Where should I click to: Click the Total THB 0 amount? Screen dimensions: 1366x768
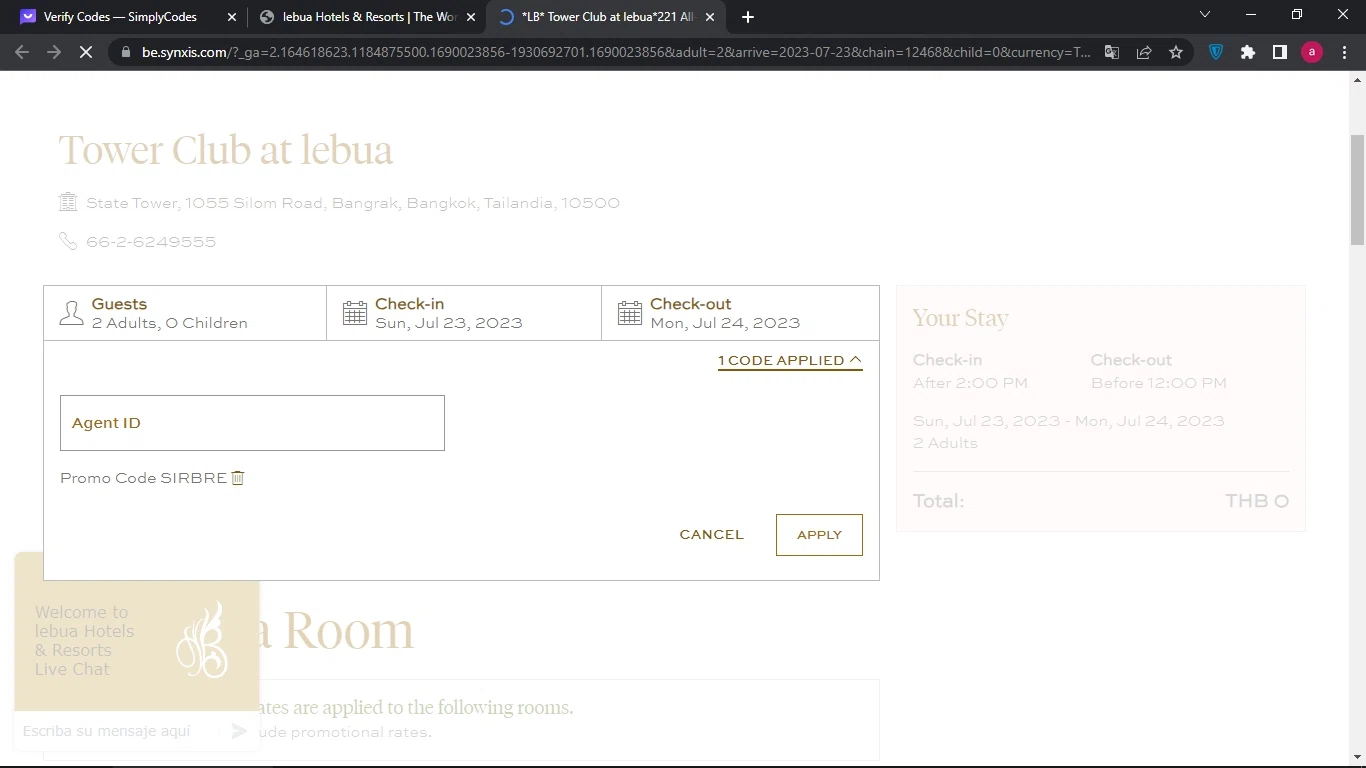tap(1257, 501)
